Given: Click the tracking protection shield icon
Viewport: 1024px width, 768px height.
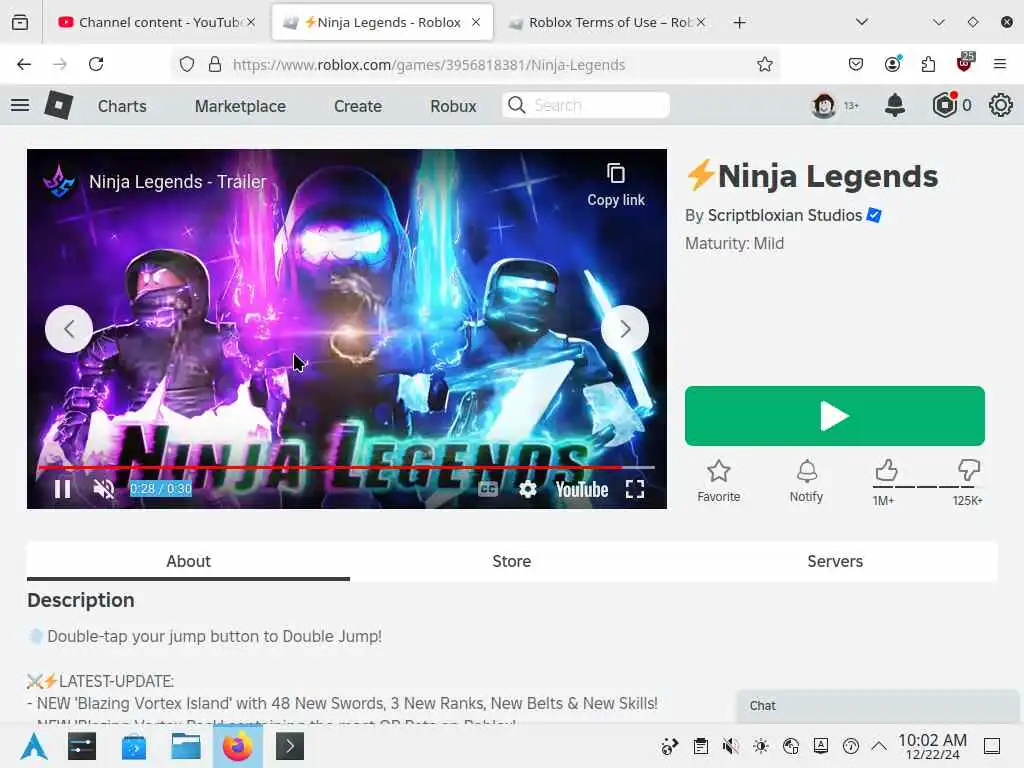Looking at the screenshot, I should point(187,64).
